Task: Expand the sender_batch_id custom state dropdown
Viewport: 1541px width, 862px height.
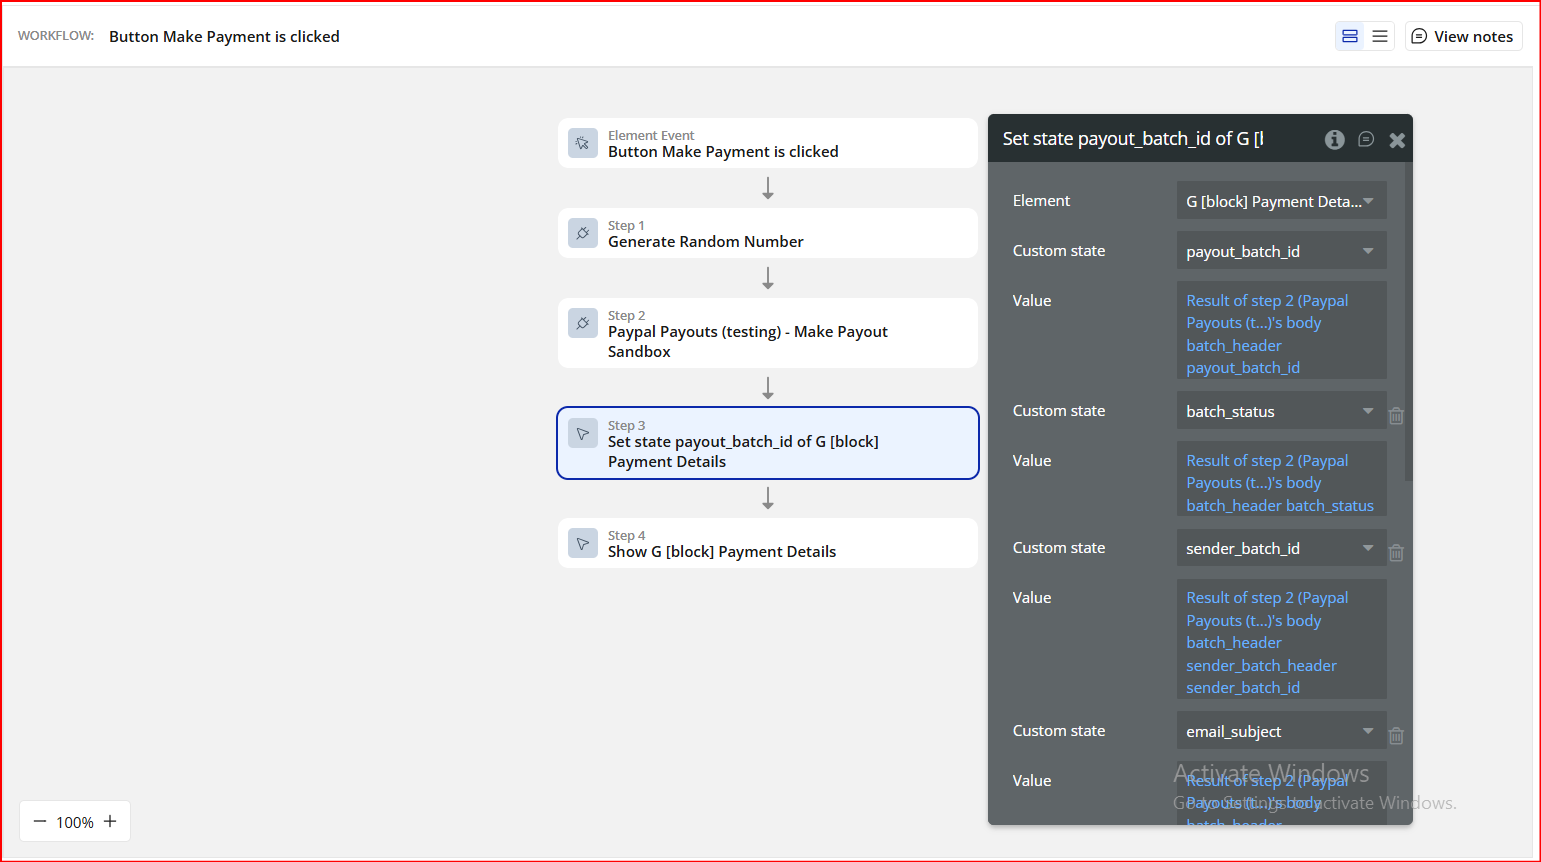Action: [1281, 548]
